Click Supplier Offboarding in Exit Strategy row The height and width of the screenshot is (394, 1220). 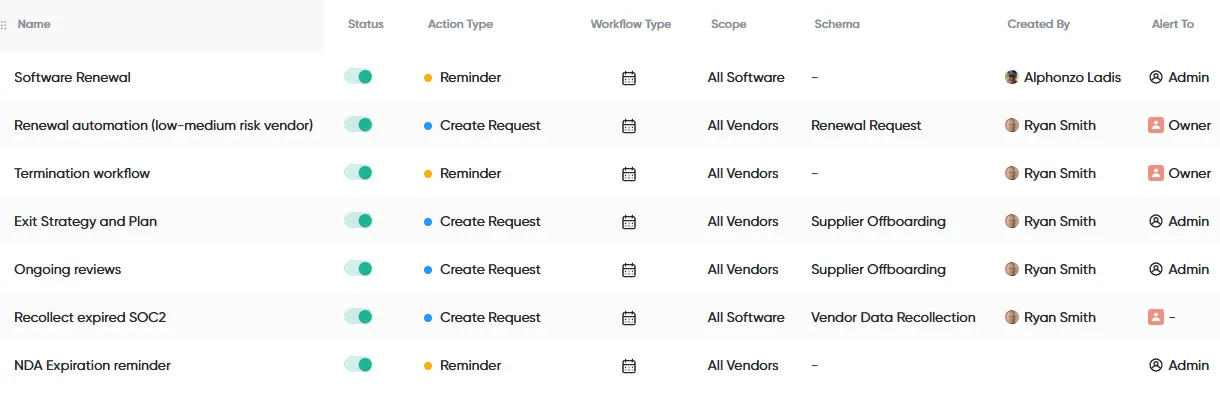point(878,221)
